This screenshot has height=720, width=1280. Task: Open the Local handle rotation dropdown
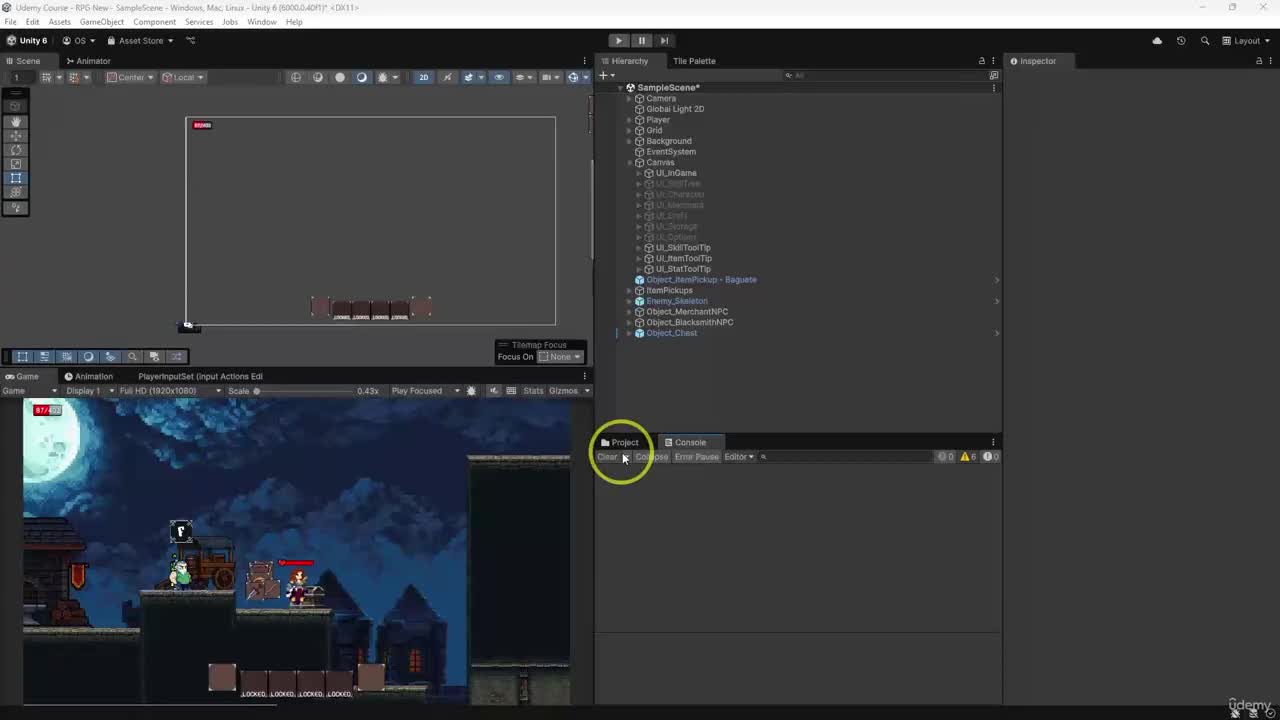click(182, 77)
